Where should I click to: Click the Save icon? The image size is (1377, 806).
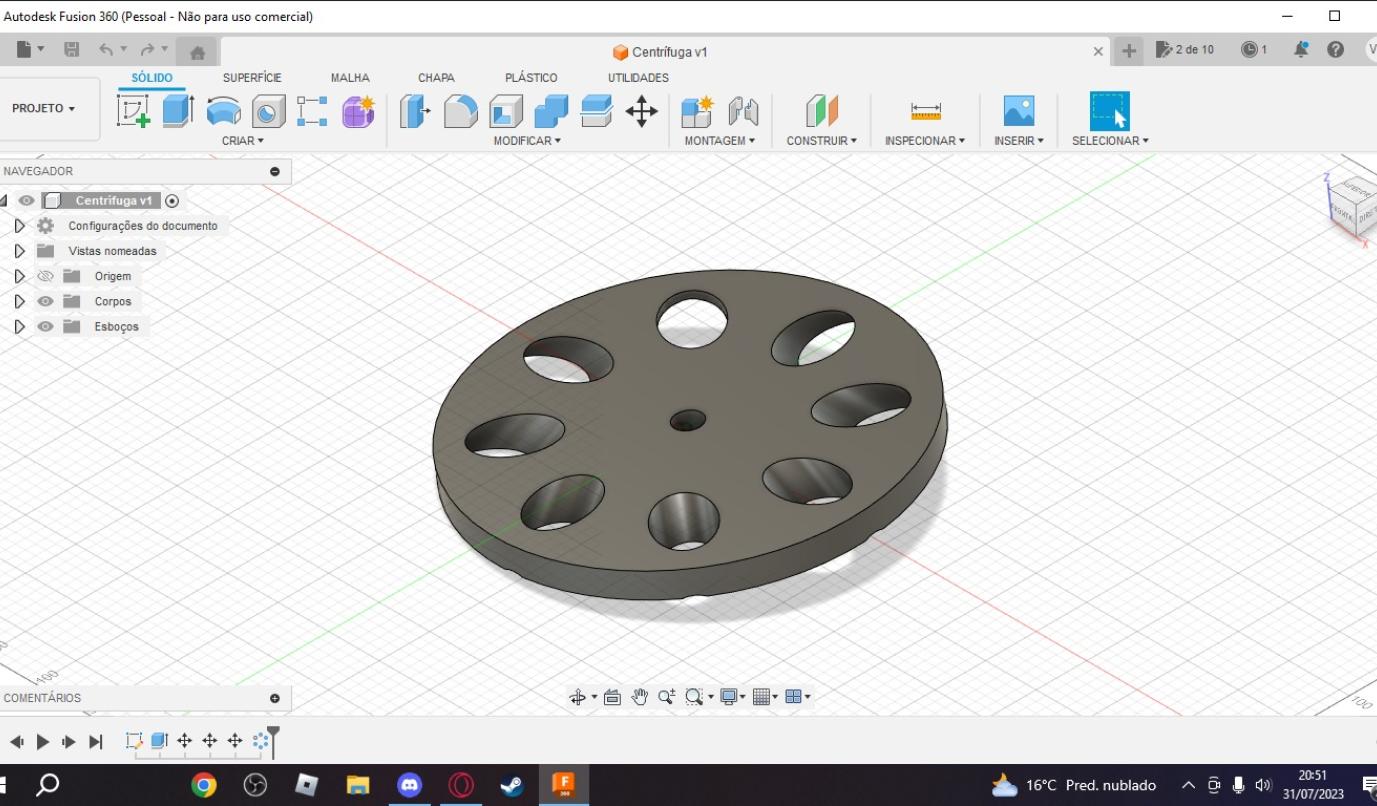71,50
